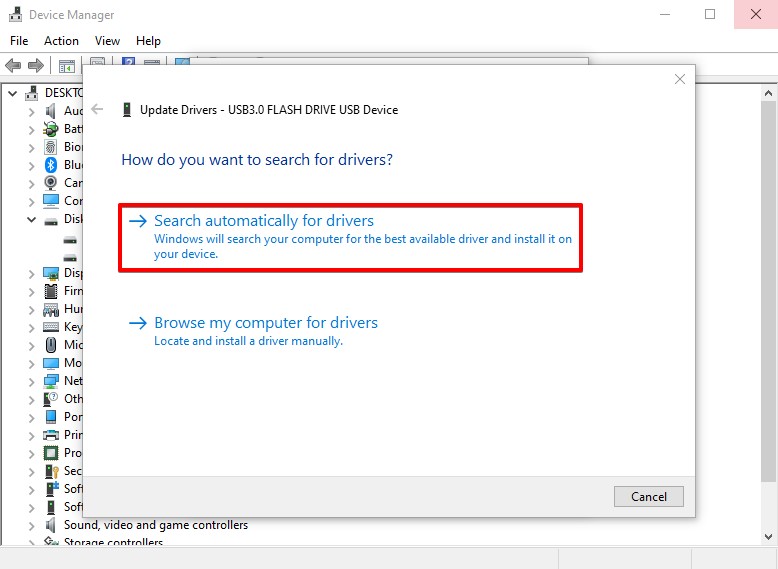Click the show/hide console tree toolbar icon
This screenshot has width=778, height=569.
[66, 66]
